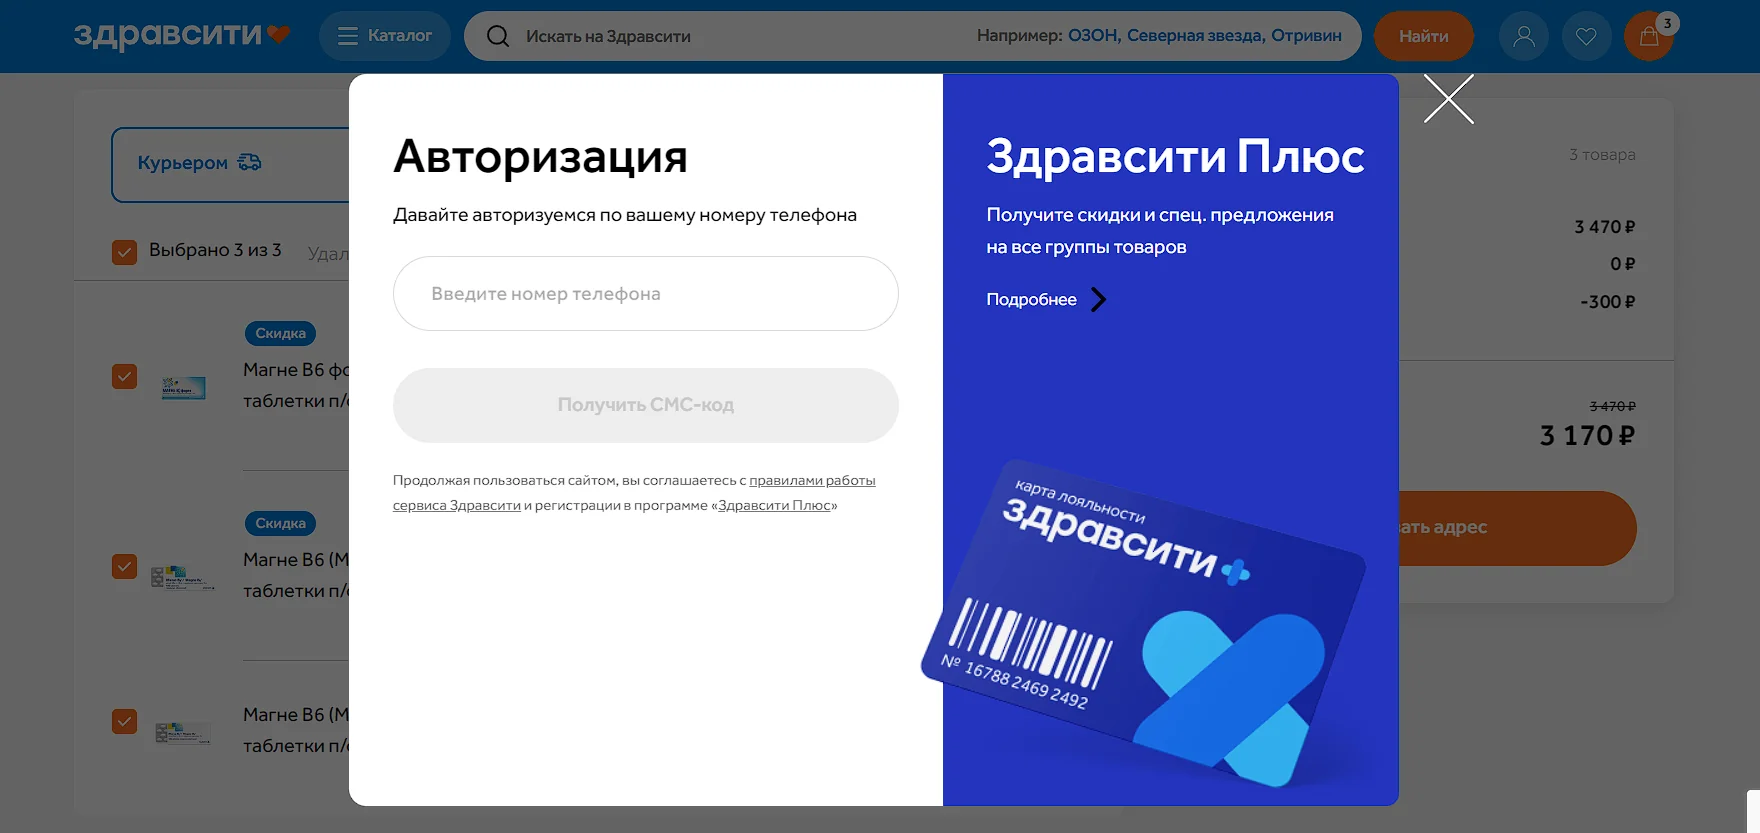Click the loyalty card image
Viewport: 1760px width, 833px height.
pyautogui.click(x=1145, y=620)
